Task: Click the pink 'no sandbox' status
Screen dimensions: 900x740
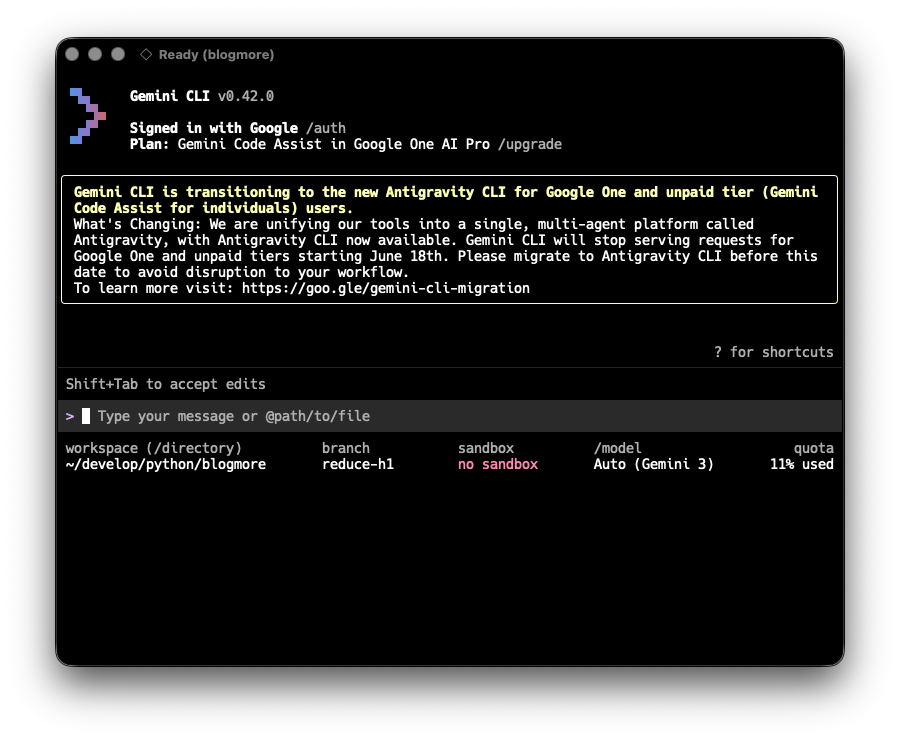Action: [x=498, y=464]
